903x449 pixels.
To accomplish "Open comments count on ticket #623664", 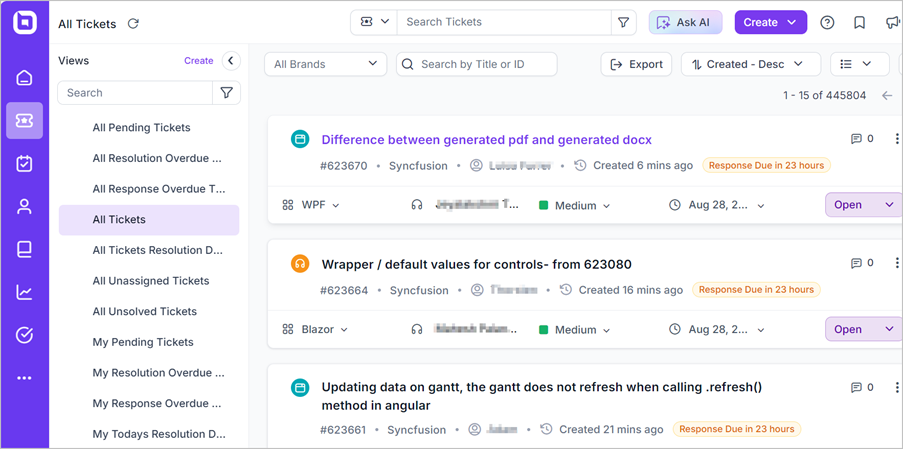I will click(862, 263).
